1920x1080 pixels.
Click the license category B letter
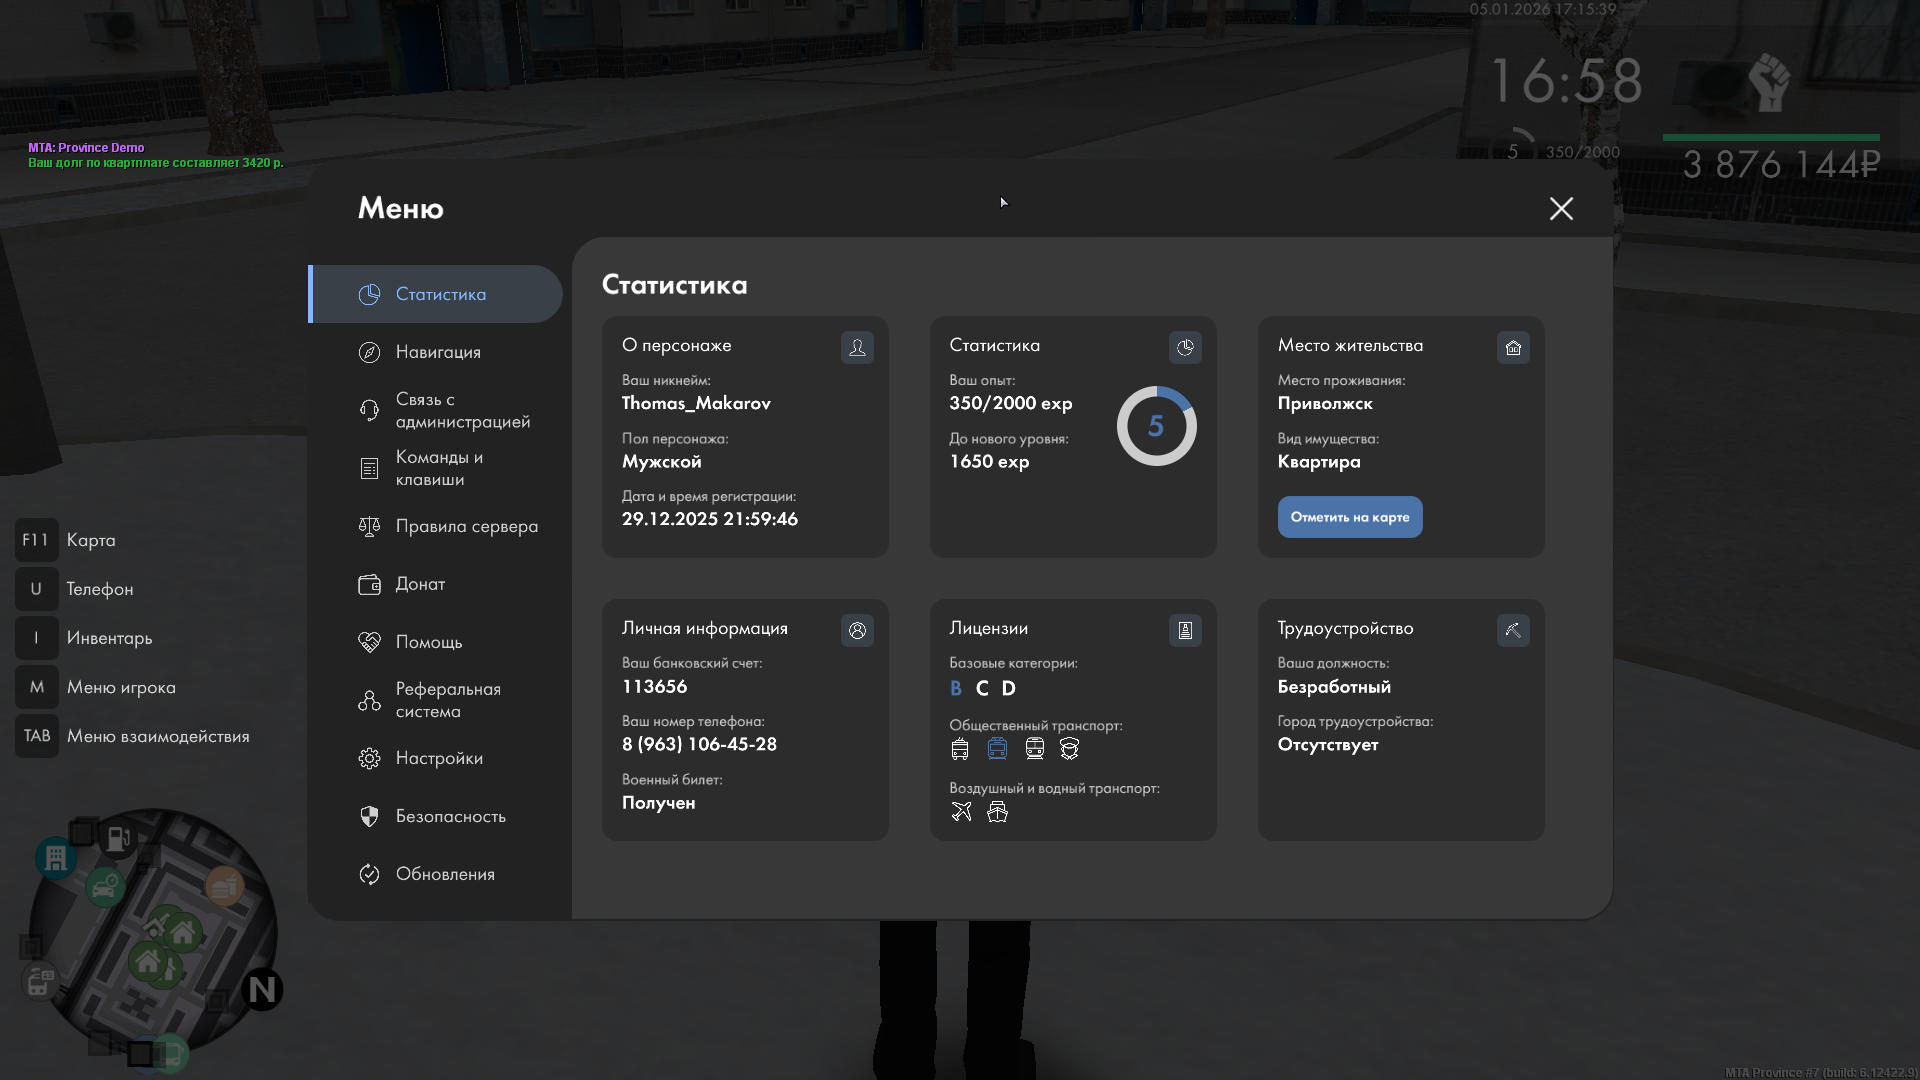click(x=955, y=688)
